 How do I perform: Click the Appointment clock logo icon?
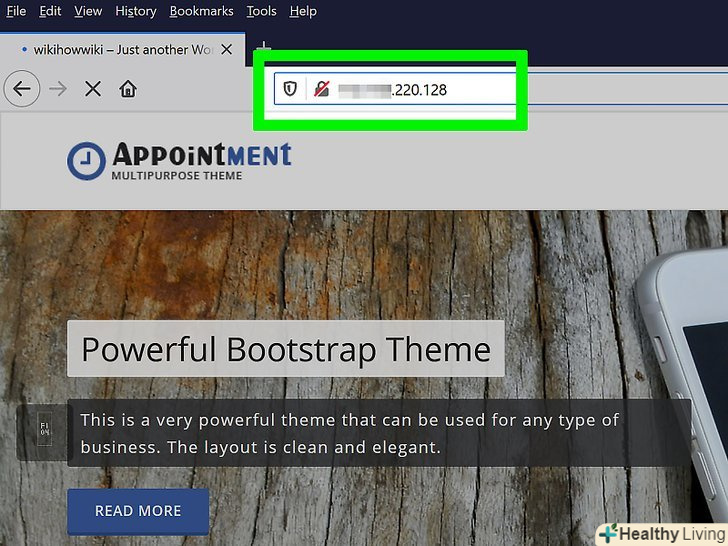tap(86, 161)
